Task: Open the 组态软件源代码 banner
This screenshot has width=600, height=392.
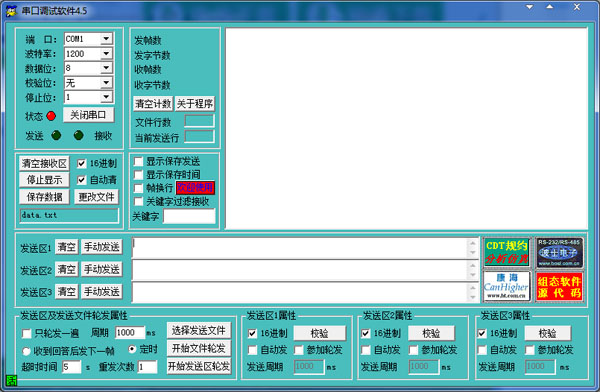Action: point(559,286)
